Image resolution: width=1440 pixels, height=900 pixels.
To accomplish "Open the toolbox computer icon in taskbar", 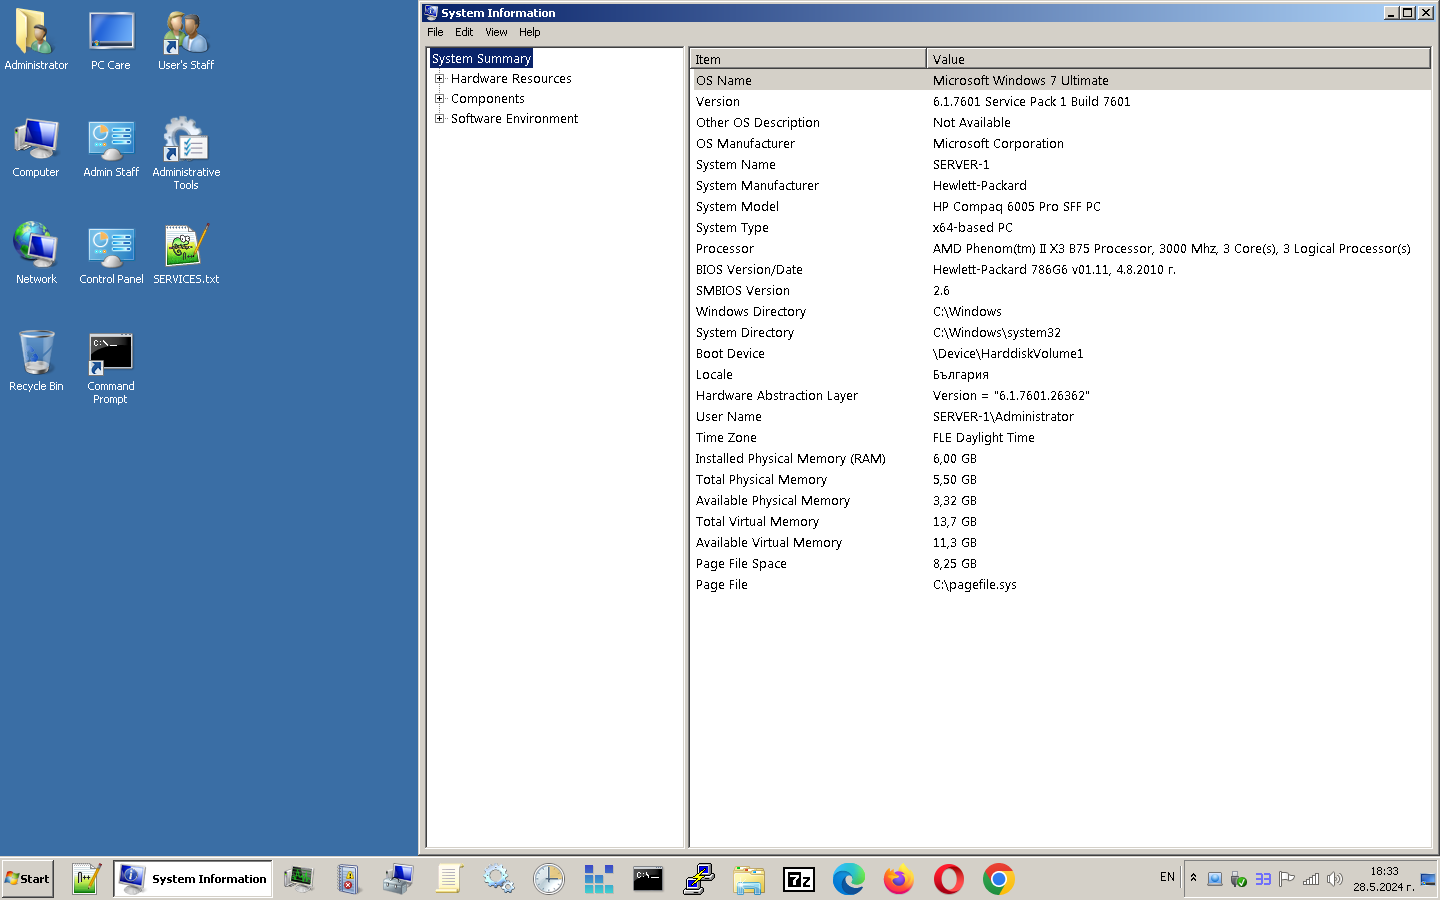I will point(398,879).
